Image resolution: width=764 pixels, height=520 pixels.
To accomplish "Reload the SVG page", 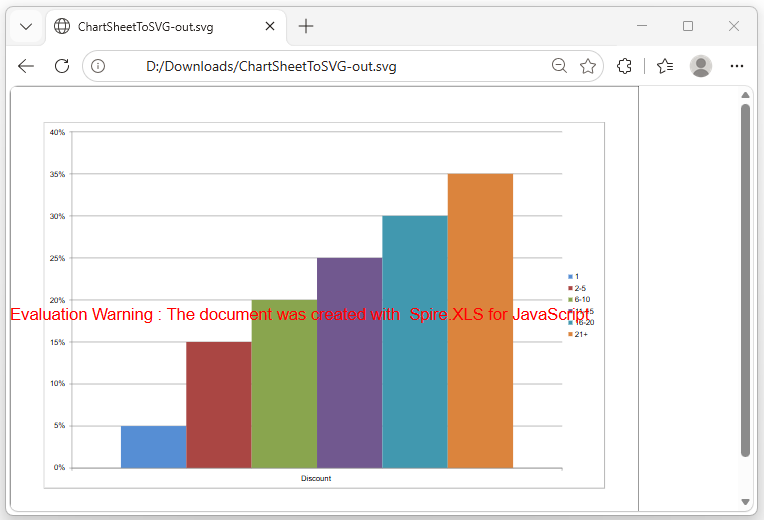I will (x=62, y=66).
